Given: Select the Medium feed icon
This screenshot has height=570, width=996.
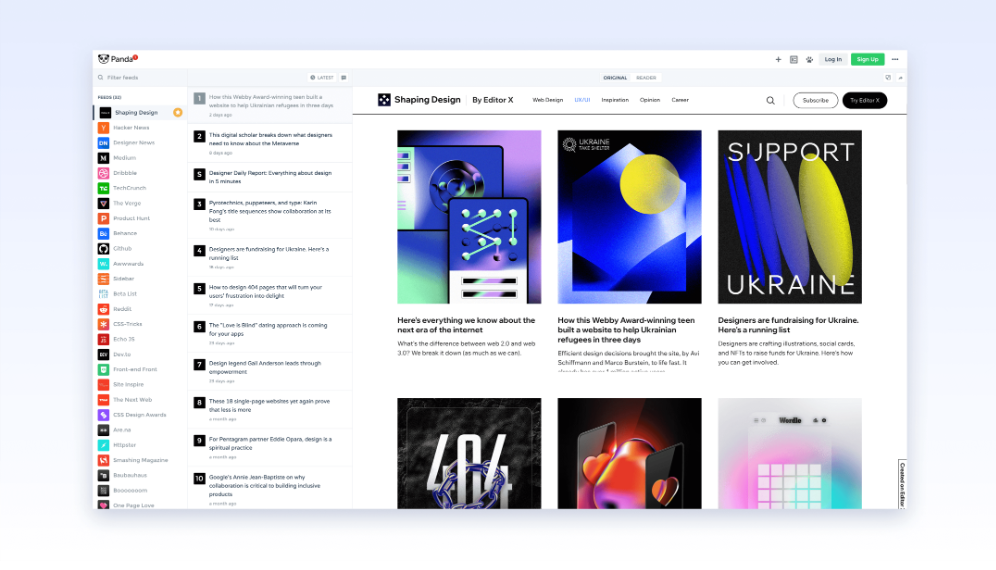Looking at the screenshot, I should (104, 158).
